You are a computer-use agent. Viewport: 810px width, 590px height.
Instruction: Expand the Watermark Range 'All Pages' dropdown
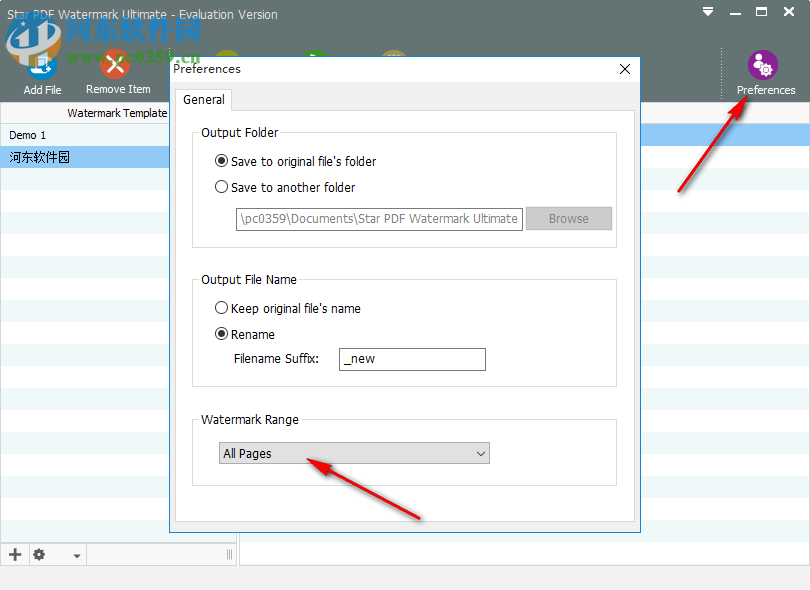coord(354,453)
